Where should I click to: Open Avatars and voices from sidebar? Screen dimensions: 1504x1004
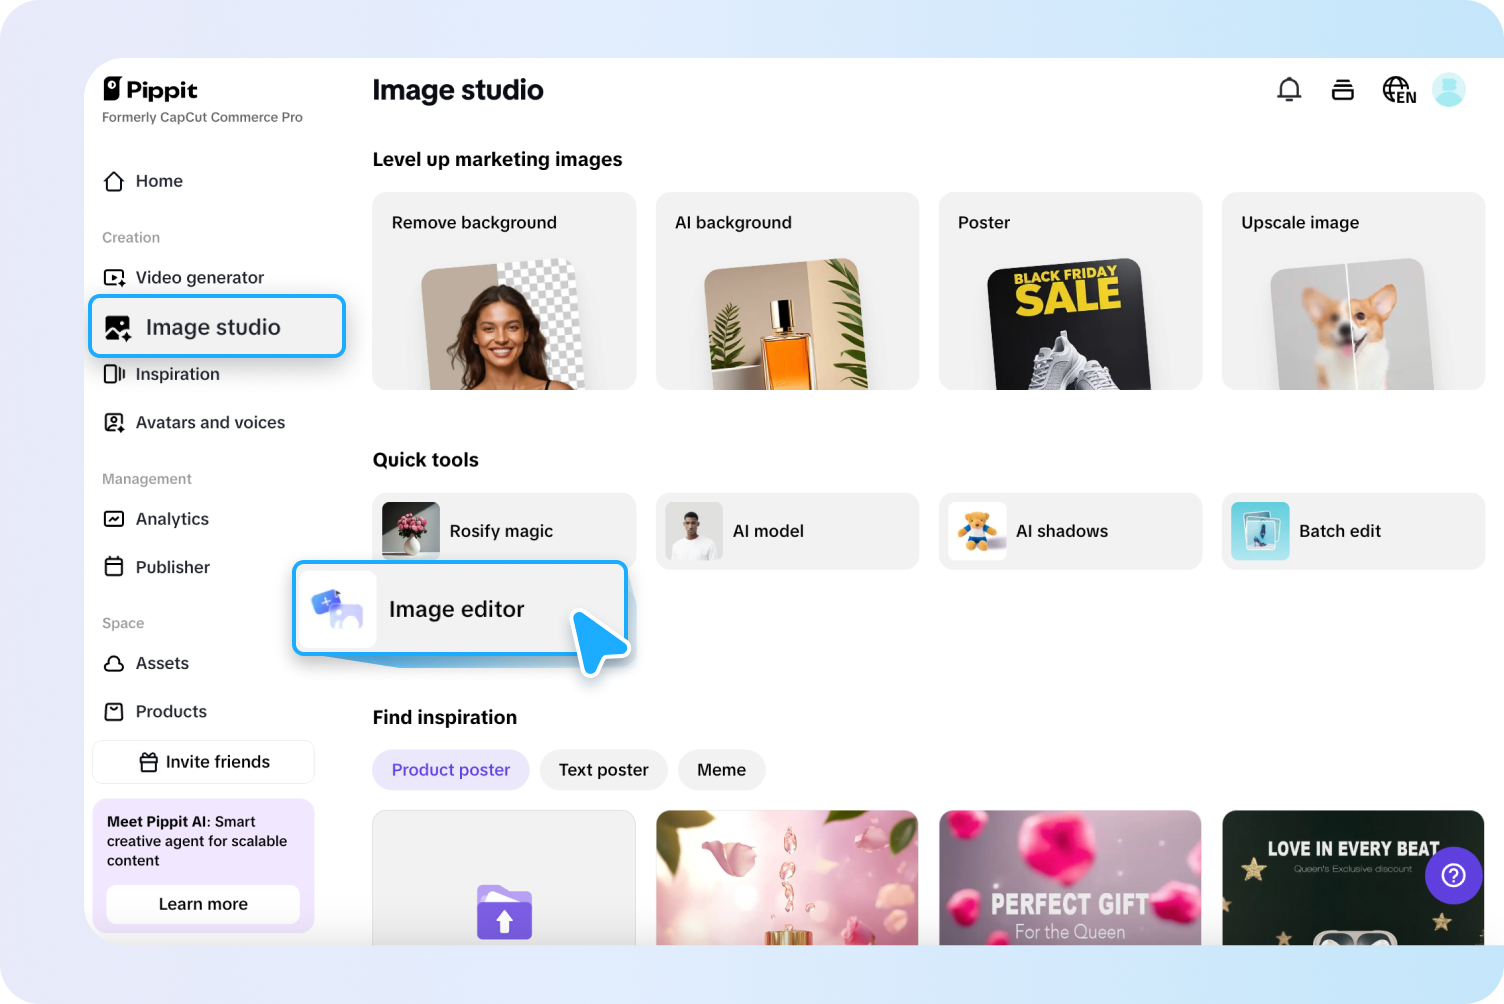point(209,422)
